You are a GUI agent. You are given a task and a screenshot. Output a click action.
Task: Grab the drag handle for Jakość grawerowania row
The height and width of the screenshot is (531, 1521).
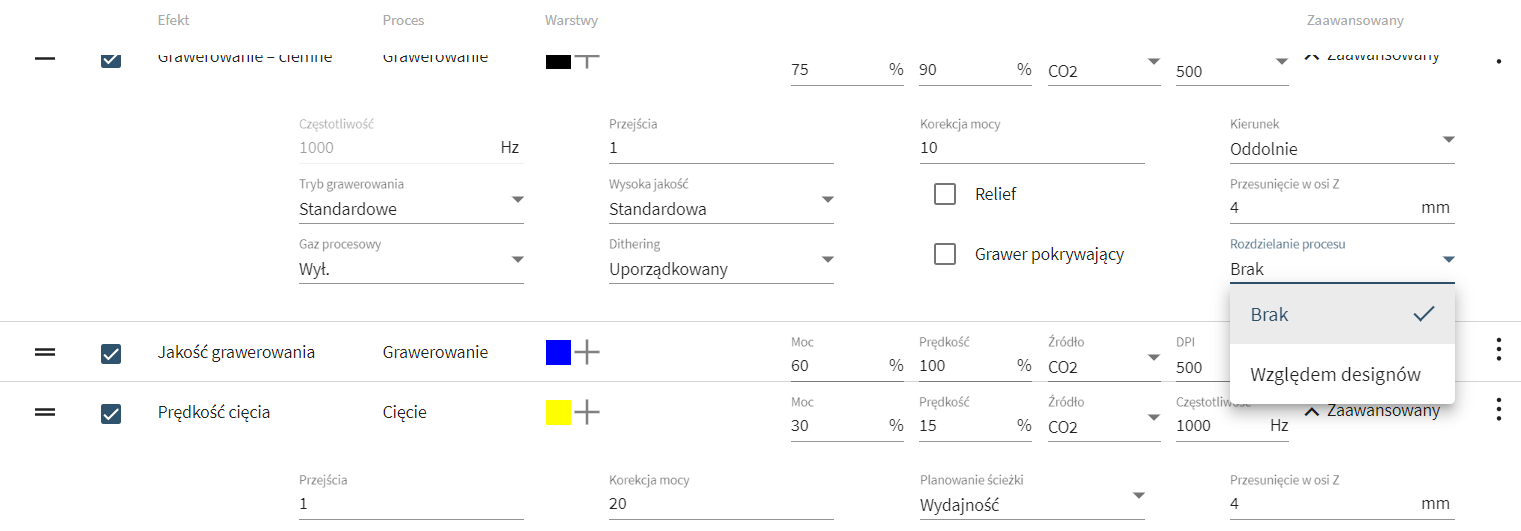[x=45, y=352]
